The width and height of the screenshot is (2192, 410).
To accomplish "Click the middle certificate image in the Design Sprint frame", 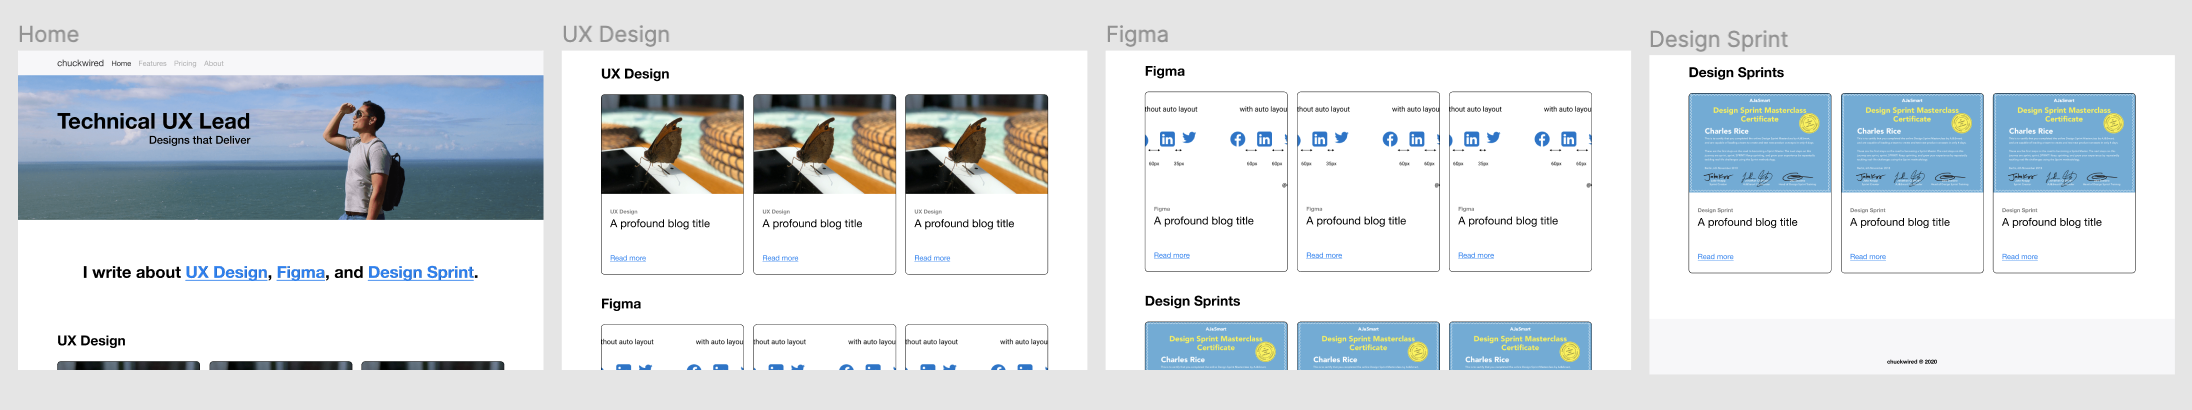I will tap(1912, 143).
